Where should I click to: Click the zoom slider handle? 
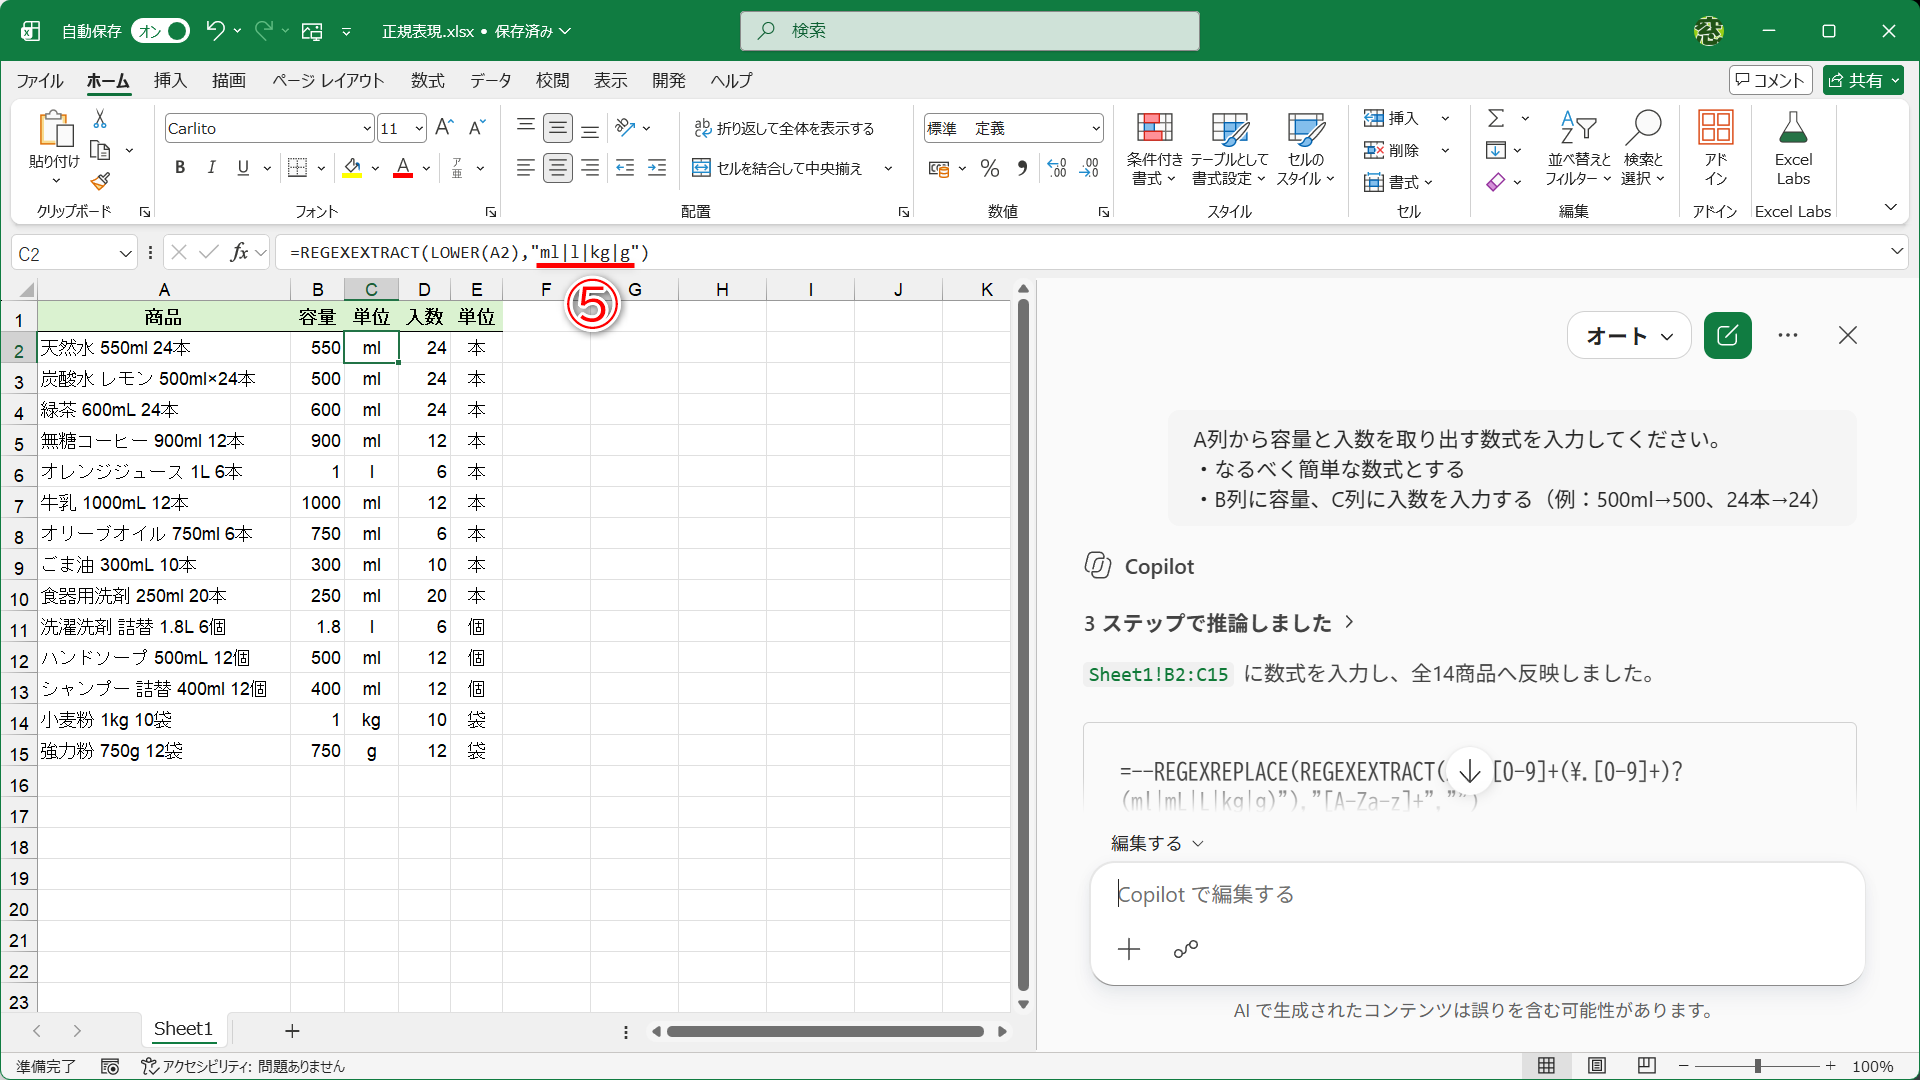point(1757,1066)
